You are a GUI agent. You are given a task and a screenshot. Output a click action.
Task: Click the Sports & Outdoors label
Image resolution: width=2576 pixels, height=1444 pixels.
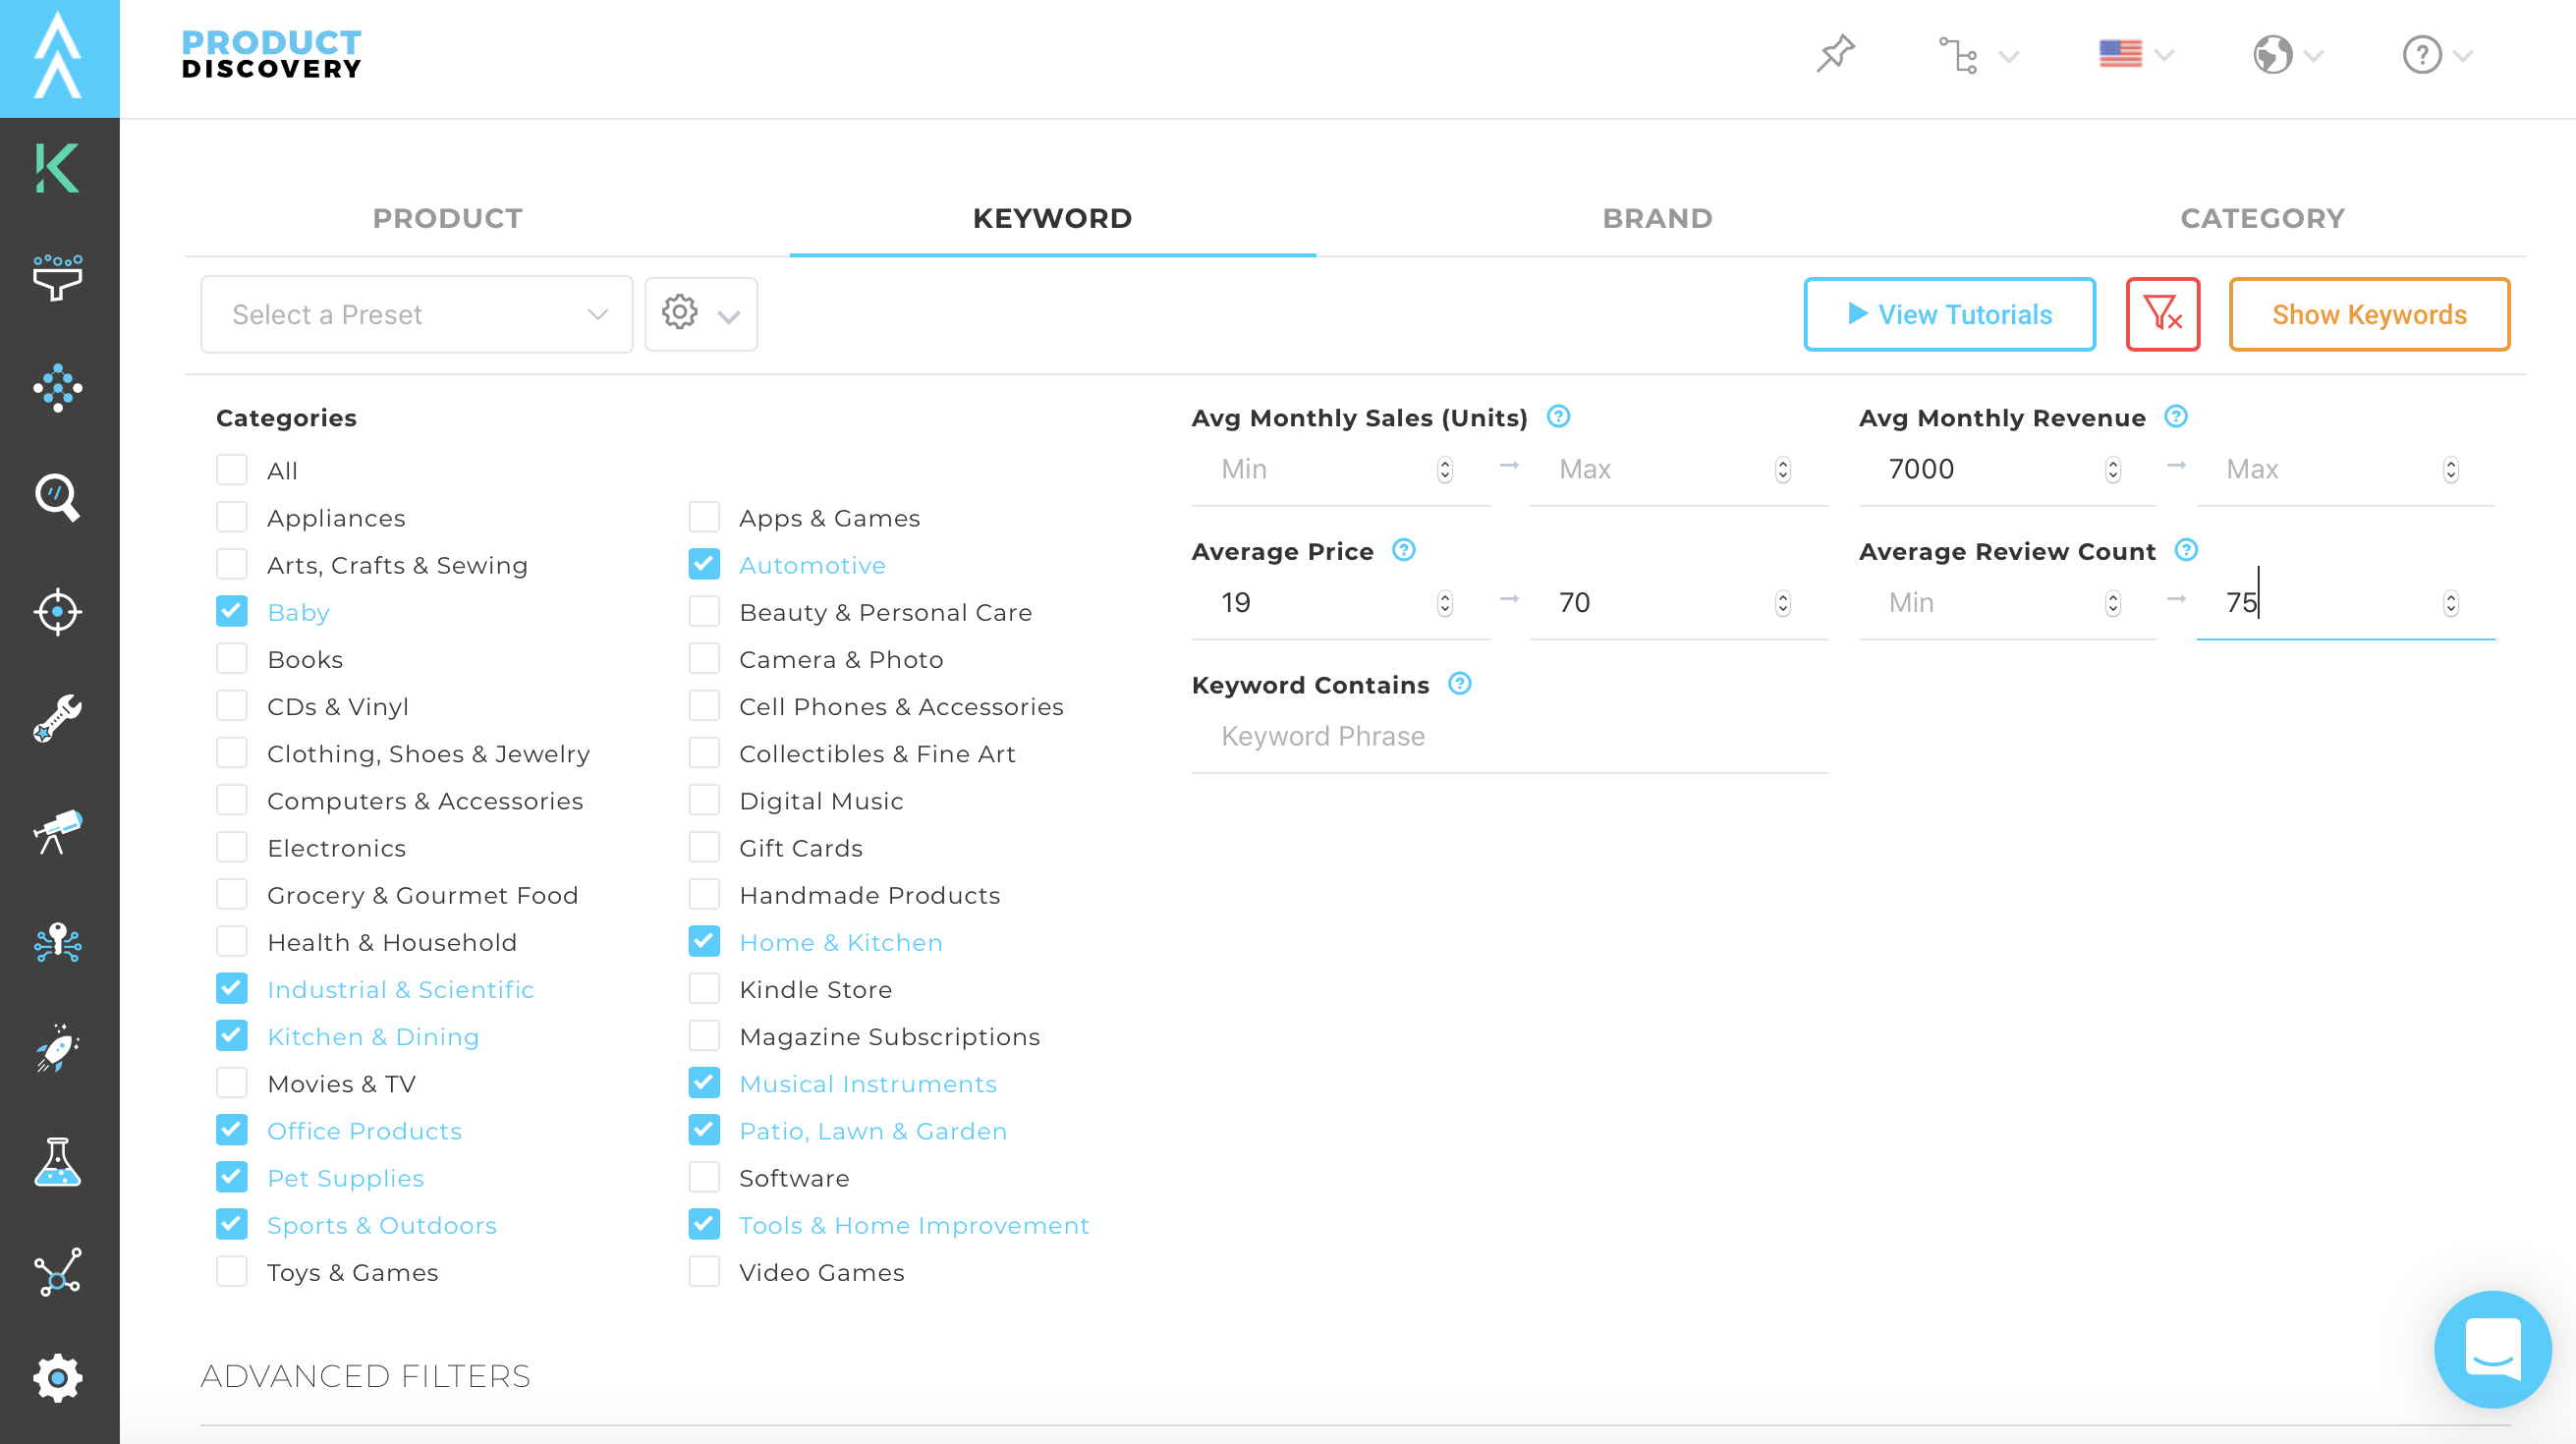coord(382,1225)
